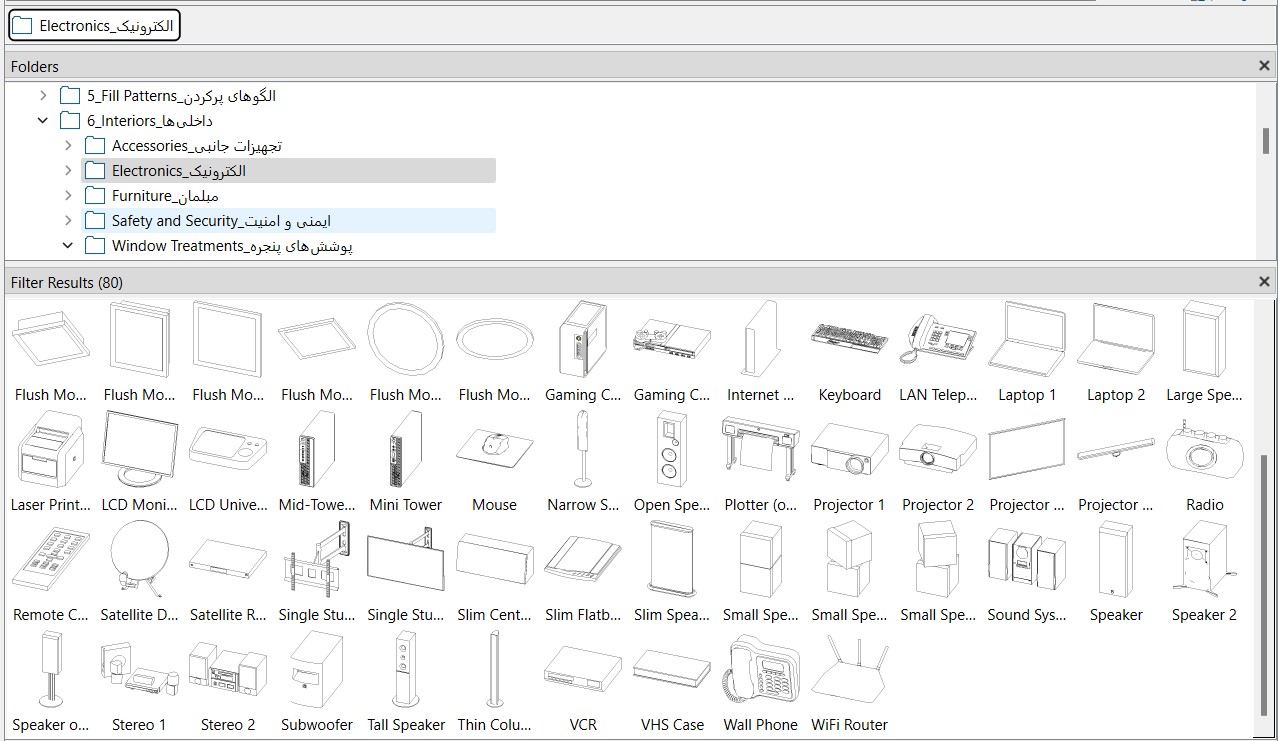
Task: Close the Filter Results panel
Action: [1264, 282]
